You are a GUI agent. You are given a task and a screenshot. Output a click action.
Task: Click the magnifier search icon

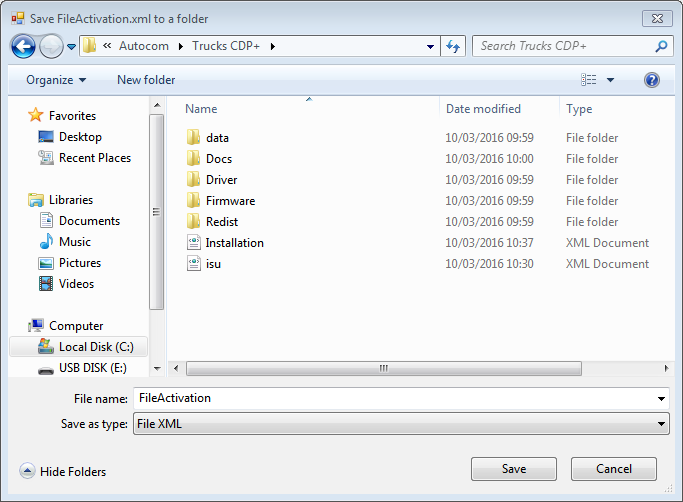coord(661,46)
